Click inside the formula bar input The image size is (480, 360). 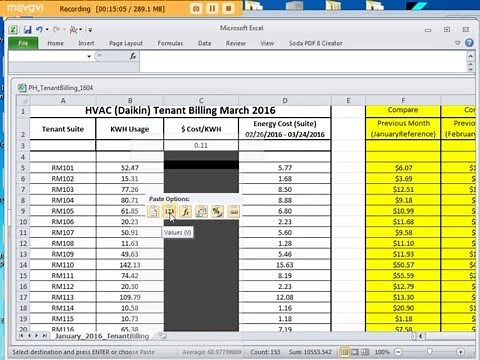(x=303, y=61)
